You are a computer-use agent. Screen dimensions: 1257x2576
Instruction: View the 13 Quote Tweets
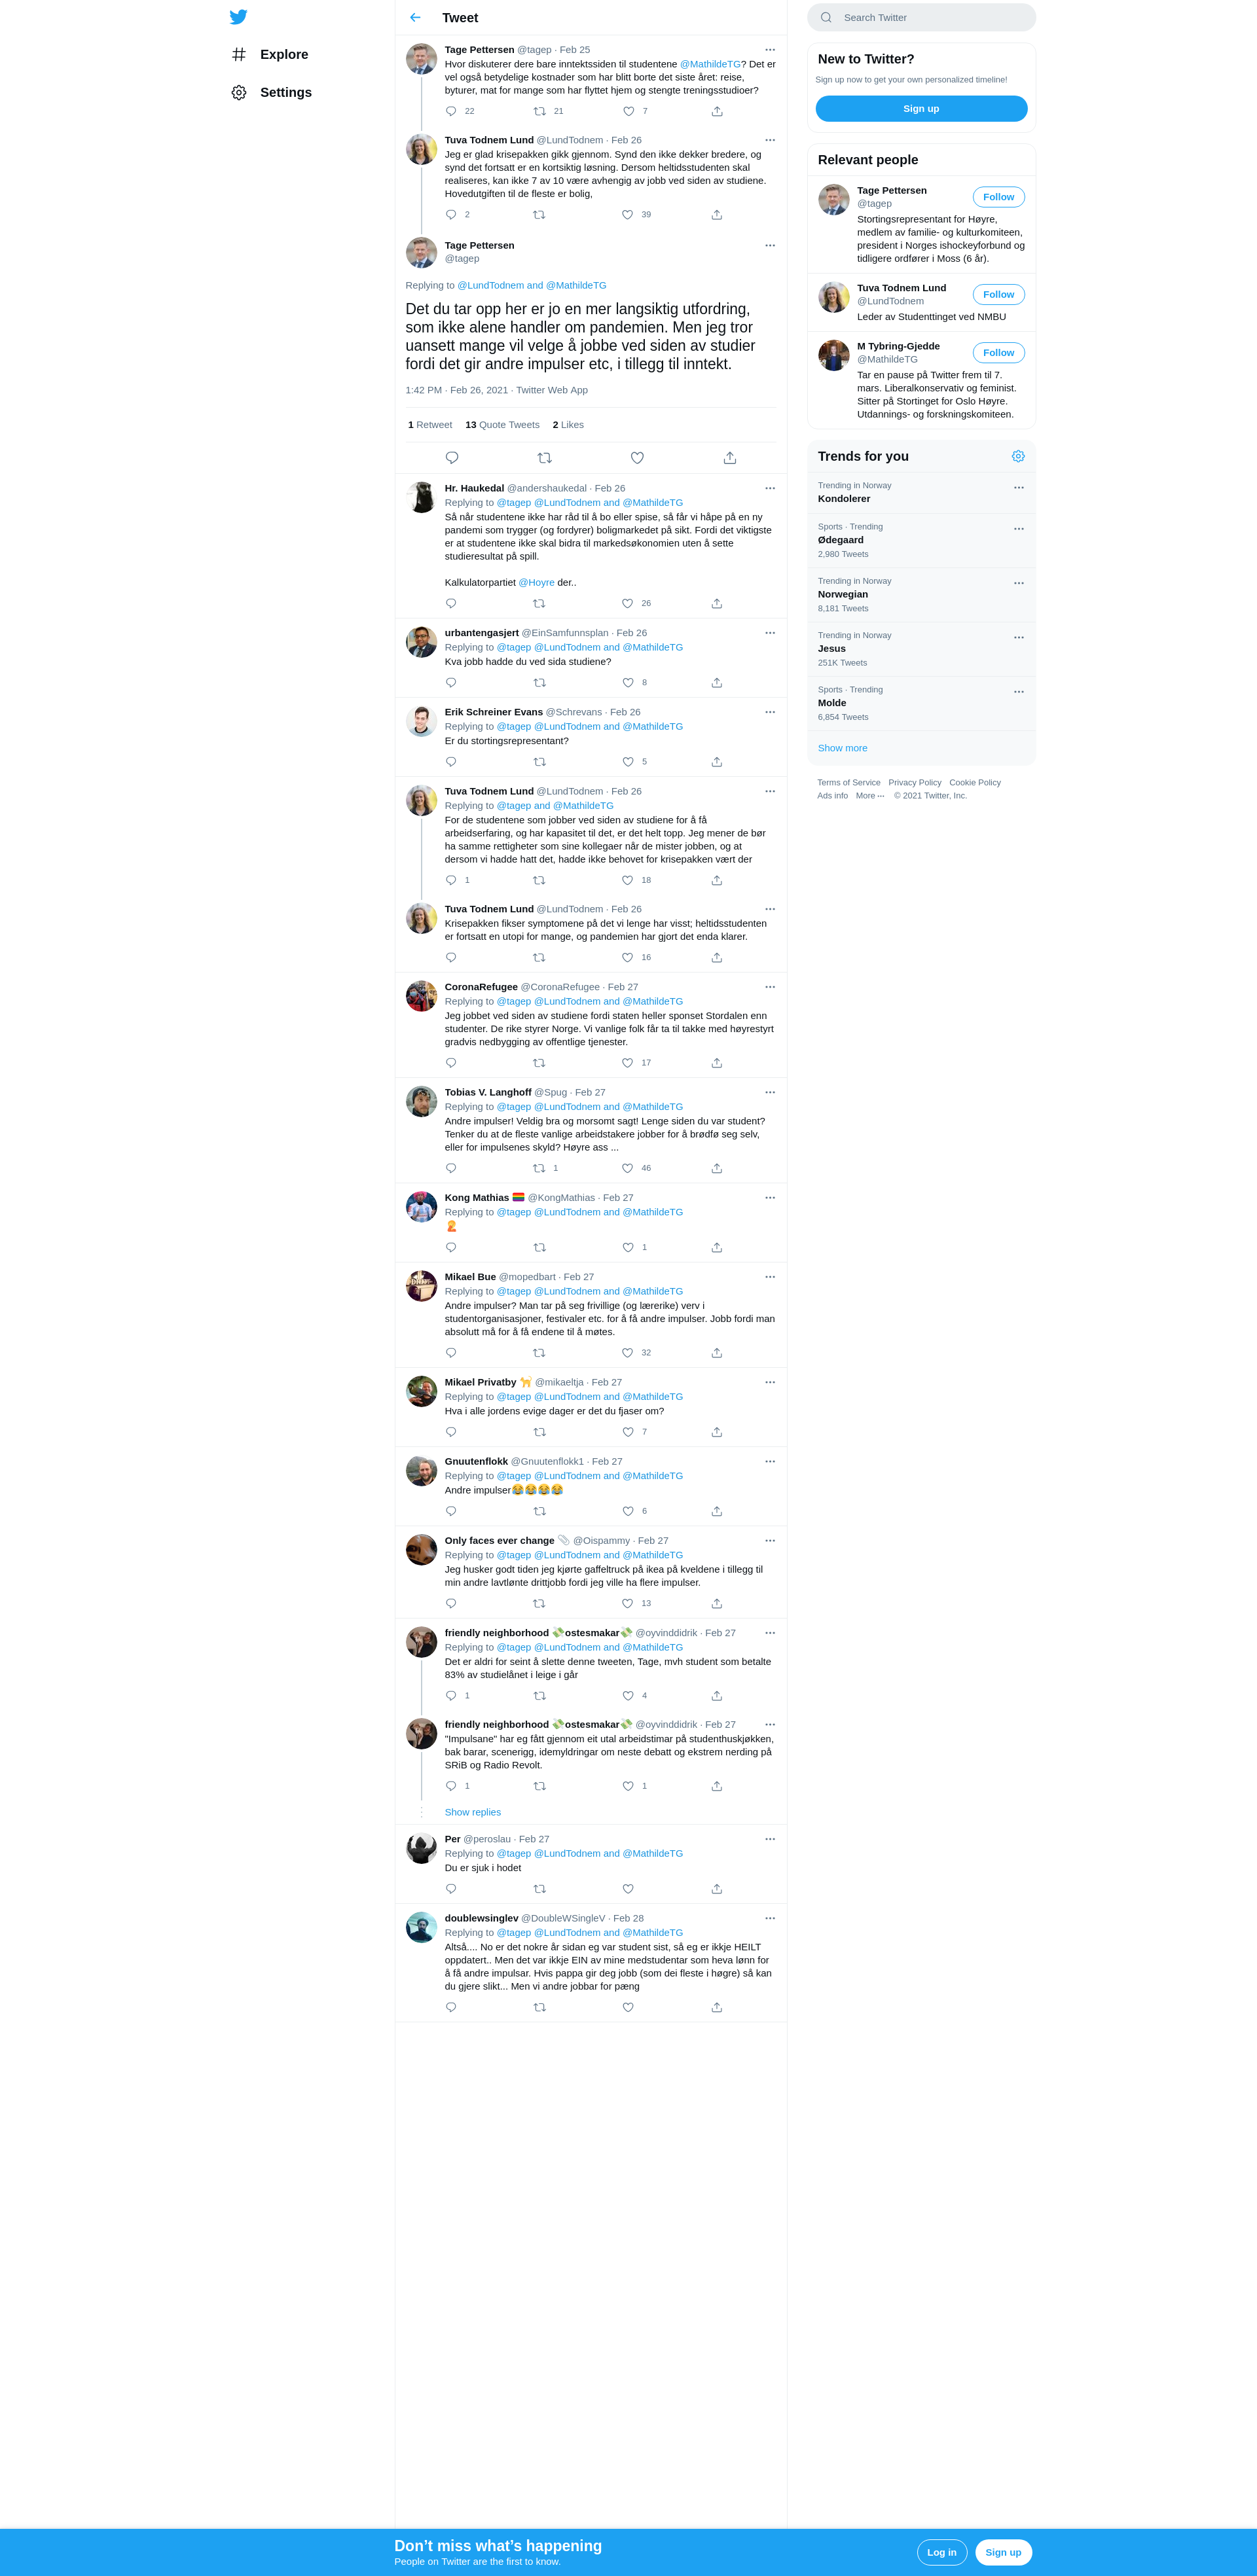tap(502, 425)
